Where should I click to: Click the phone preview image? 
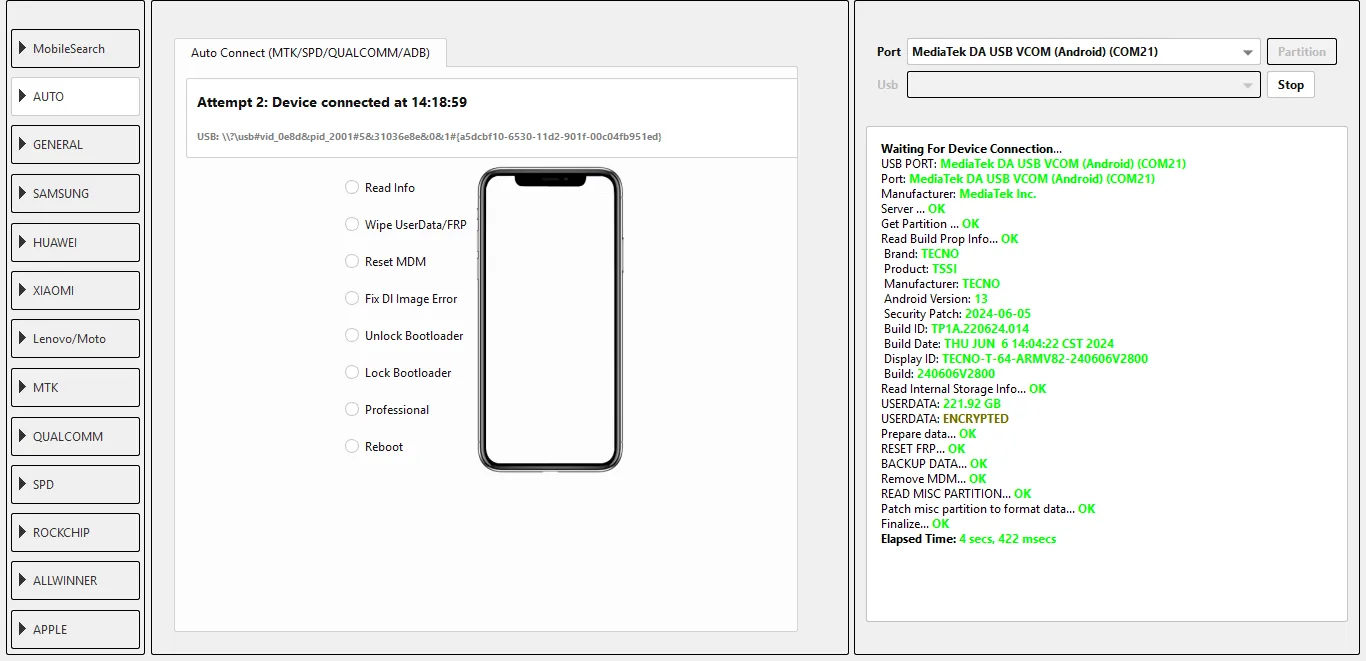pyautogui.click(x=550, y=320)
